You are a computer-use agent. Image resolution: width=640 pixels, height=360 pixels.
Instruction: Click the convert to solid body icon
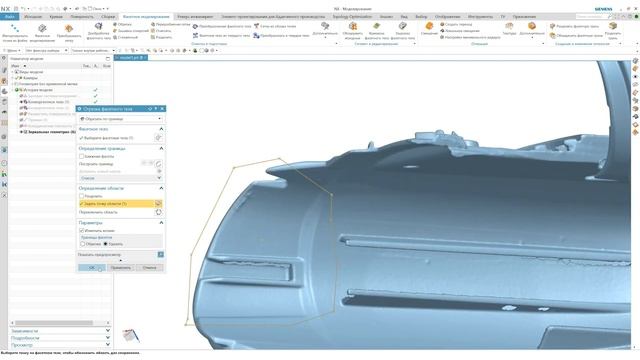[x=256, y=36]
